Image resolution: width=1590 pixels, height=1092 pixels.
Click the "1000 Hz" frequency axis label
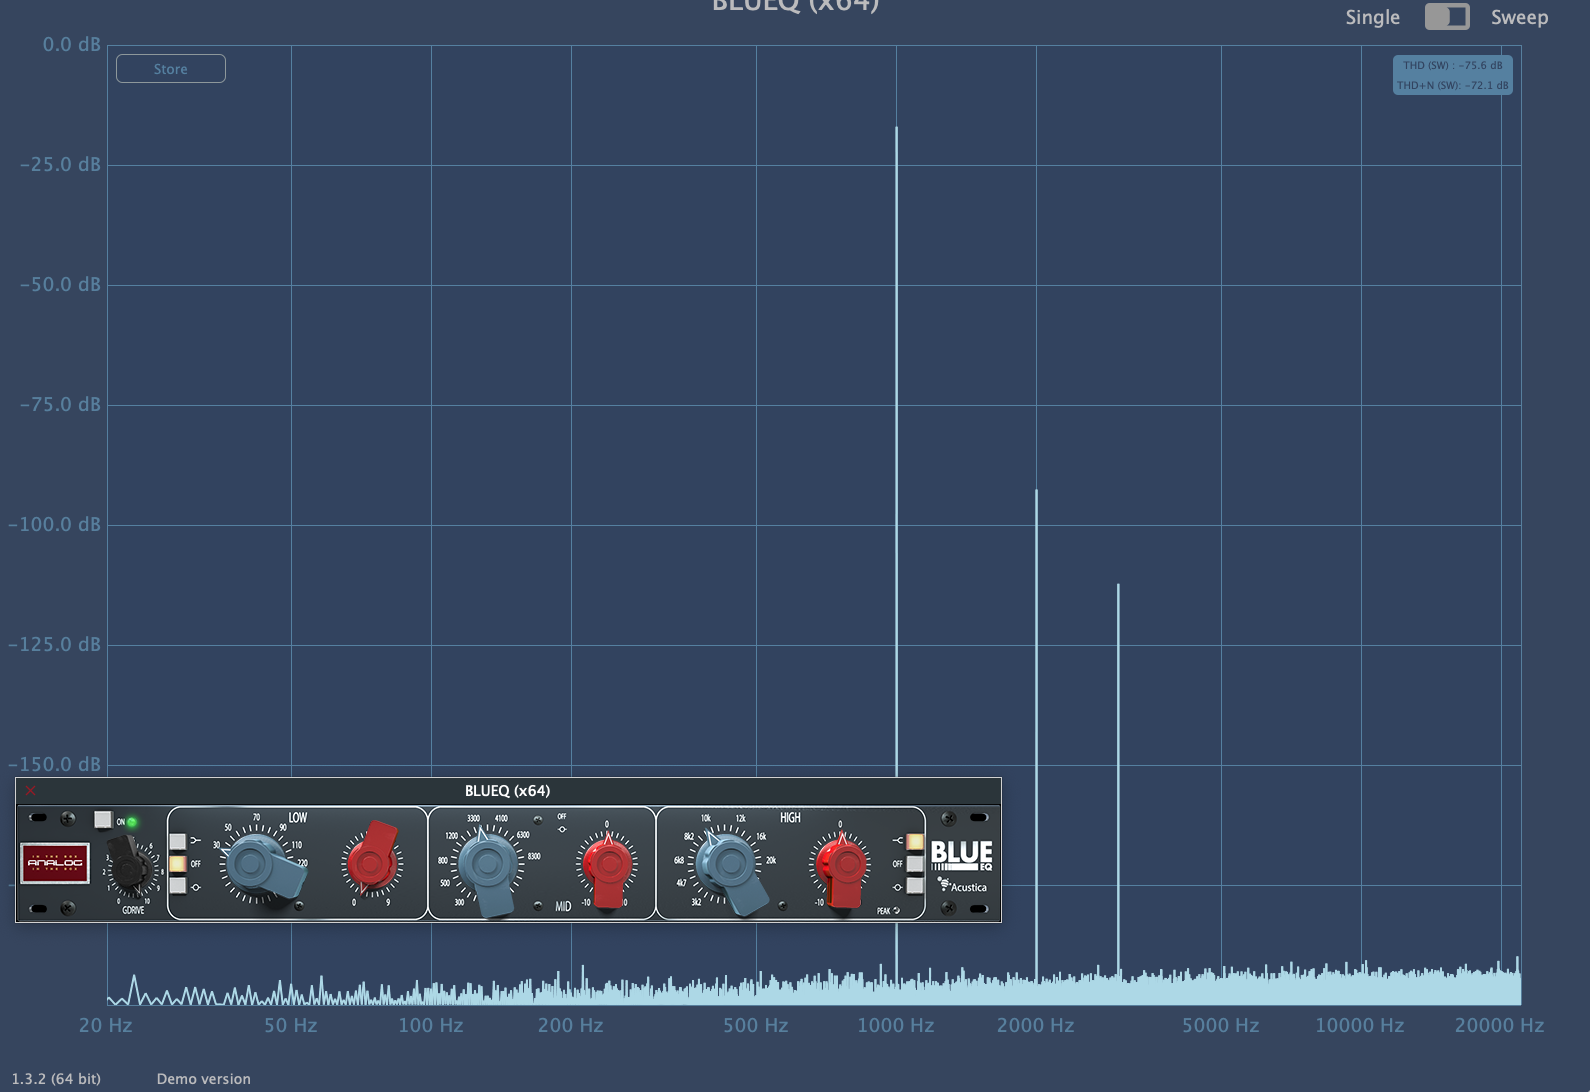pos(896,1025)
